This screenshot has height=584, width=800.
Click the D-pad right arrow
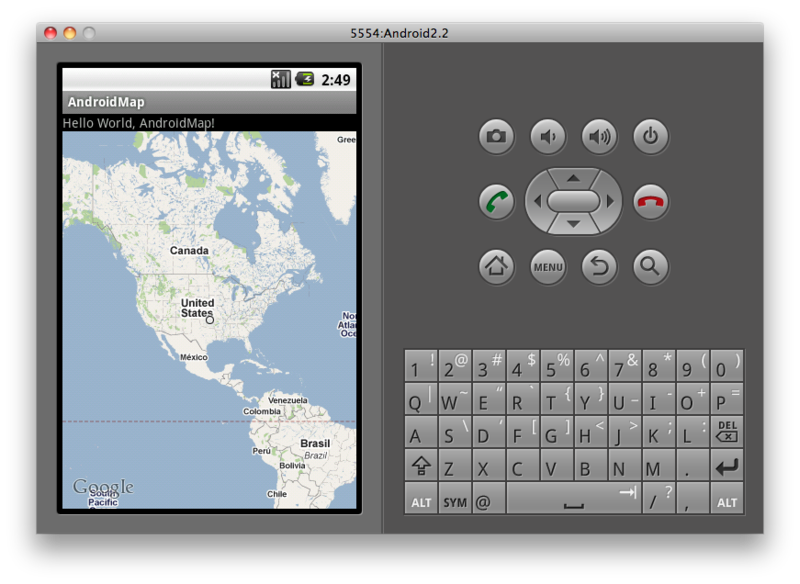click(610, 201)
